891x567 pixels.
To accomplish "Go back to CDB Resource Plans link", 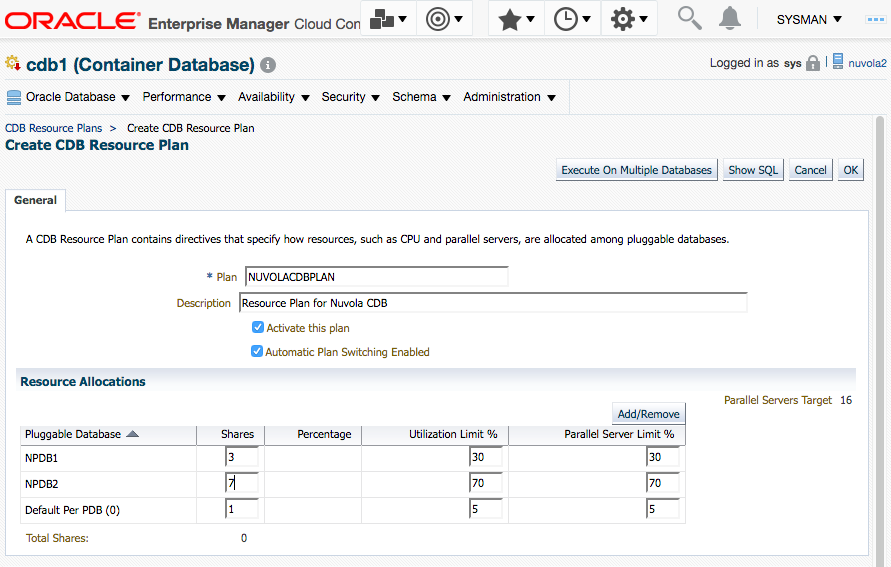I will point(53,128).
